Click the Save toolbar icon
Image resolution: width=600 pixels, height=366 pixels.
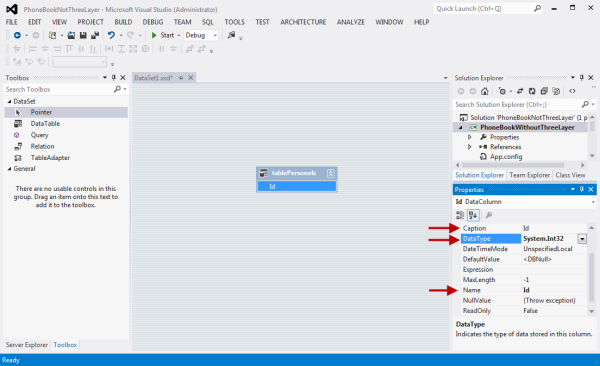83,35
